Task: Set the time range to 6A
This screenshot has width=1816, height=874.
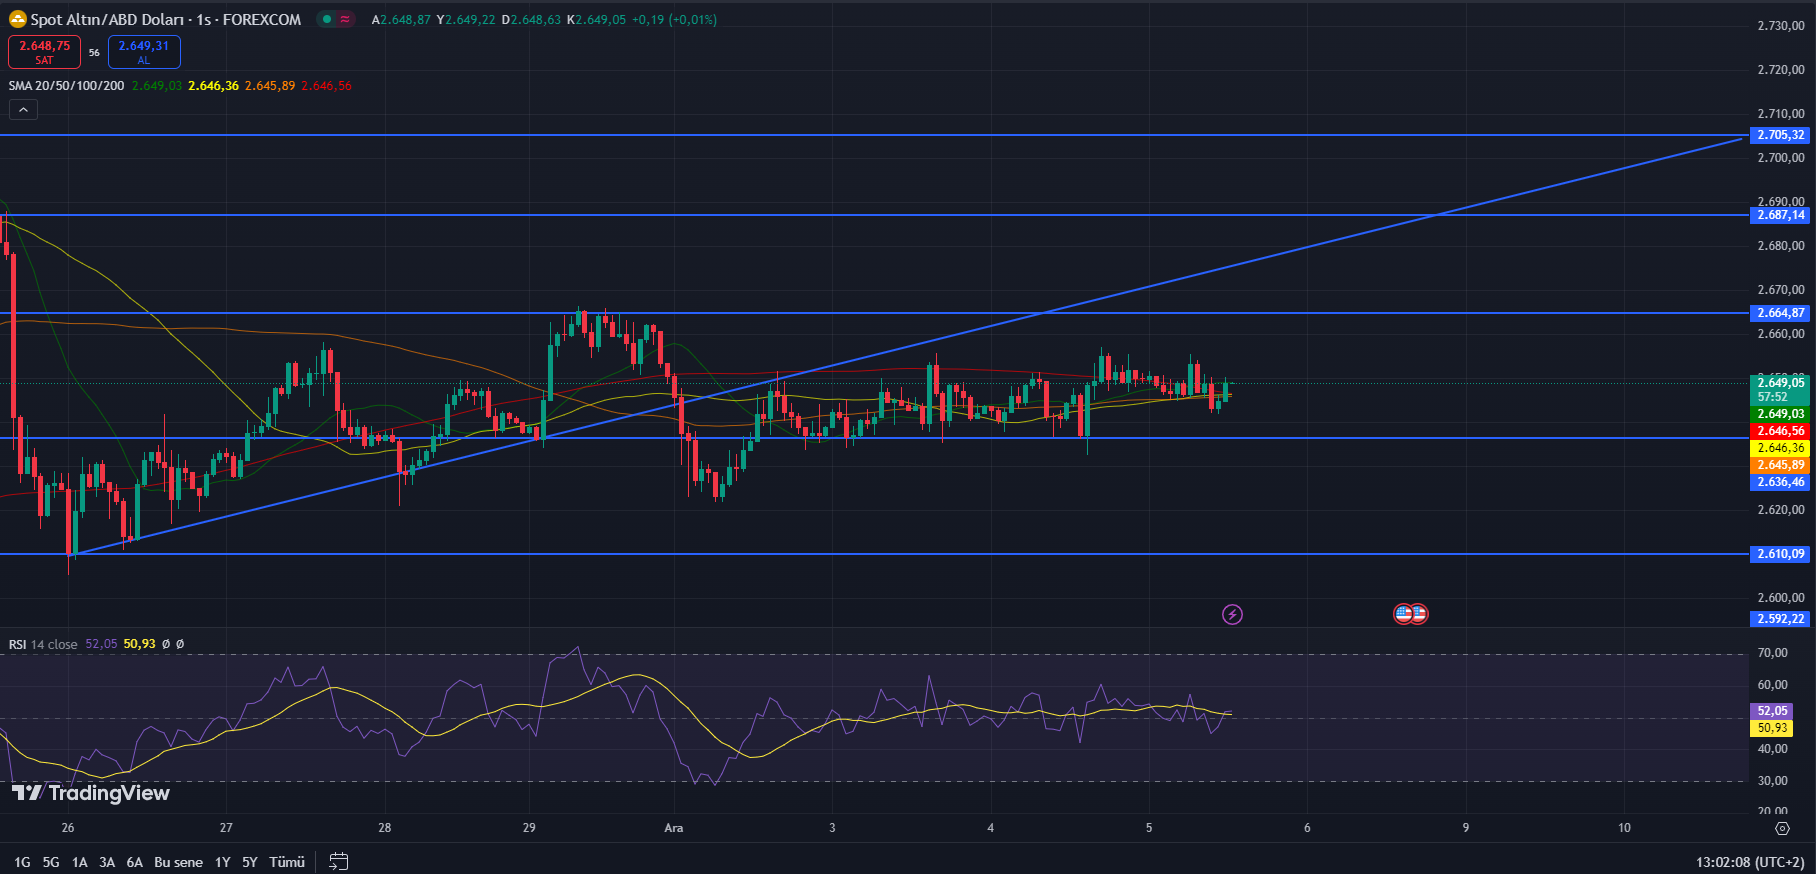Action: click(135, 862)
